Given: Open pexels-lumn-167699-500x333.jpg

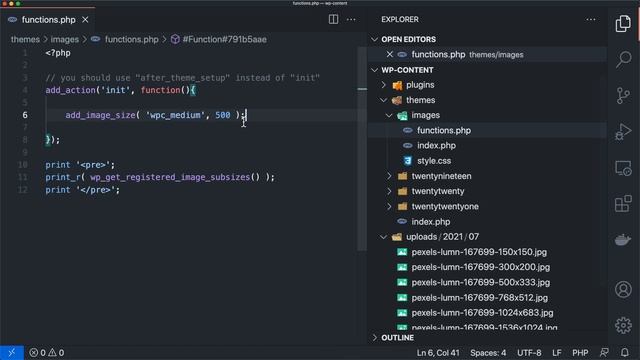Looking at the screenshot, I should pos(481,282).
